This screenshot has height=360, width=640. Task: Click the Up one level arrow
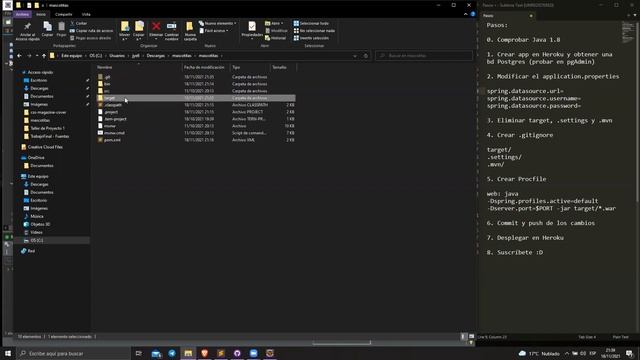pyautogui.click(x=44, y=56)
